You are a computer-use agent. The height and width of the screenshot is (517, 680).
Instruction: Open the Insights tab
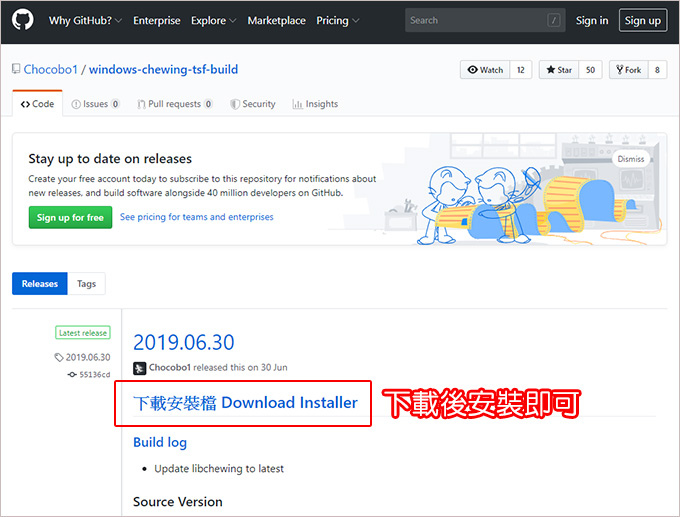[x=315, y=104]
